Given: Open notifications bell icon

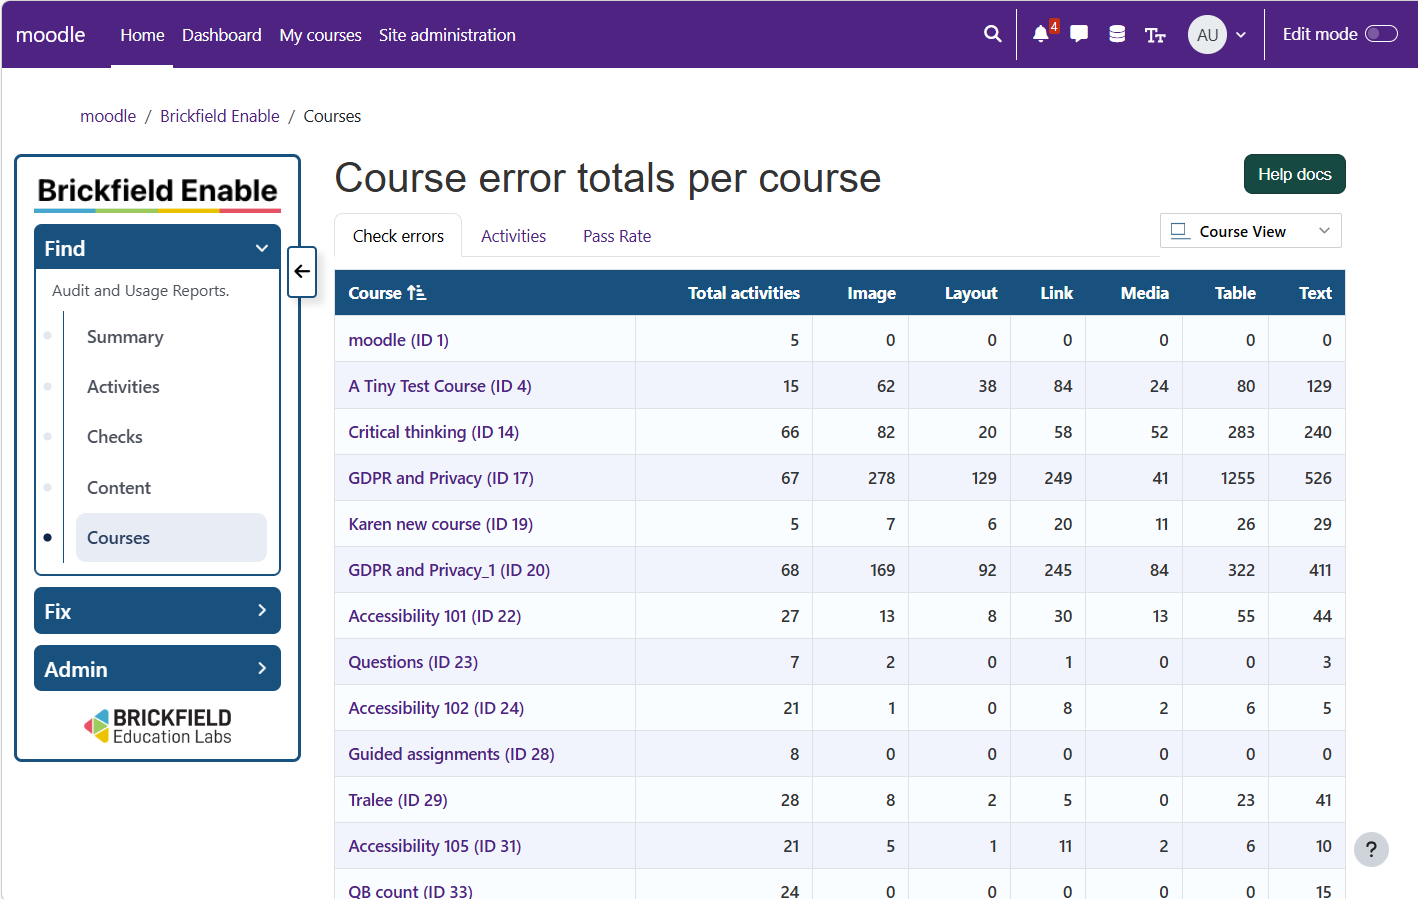Looking at the screenshot, I should click(x=1041, y=34).
